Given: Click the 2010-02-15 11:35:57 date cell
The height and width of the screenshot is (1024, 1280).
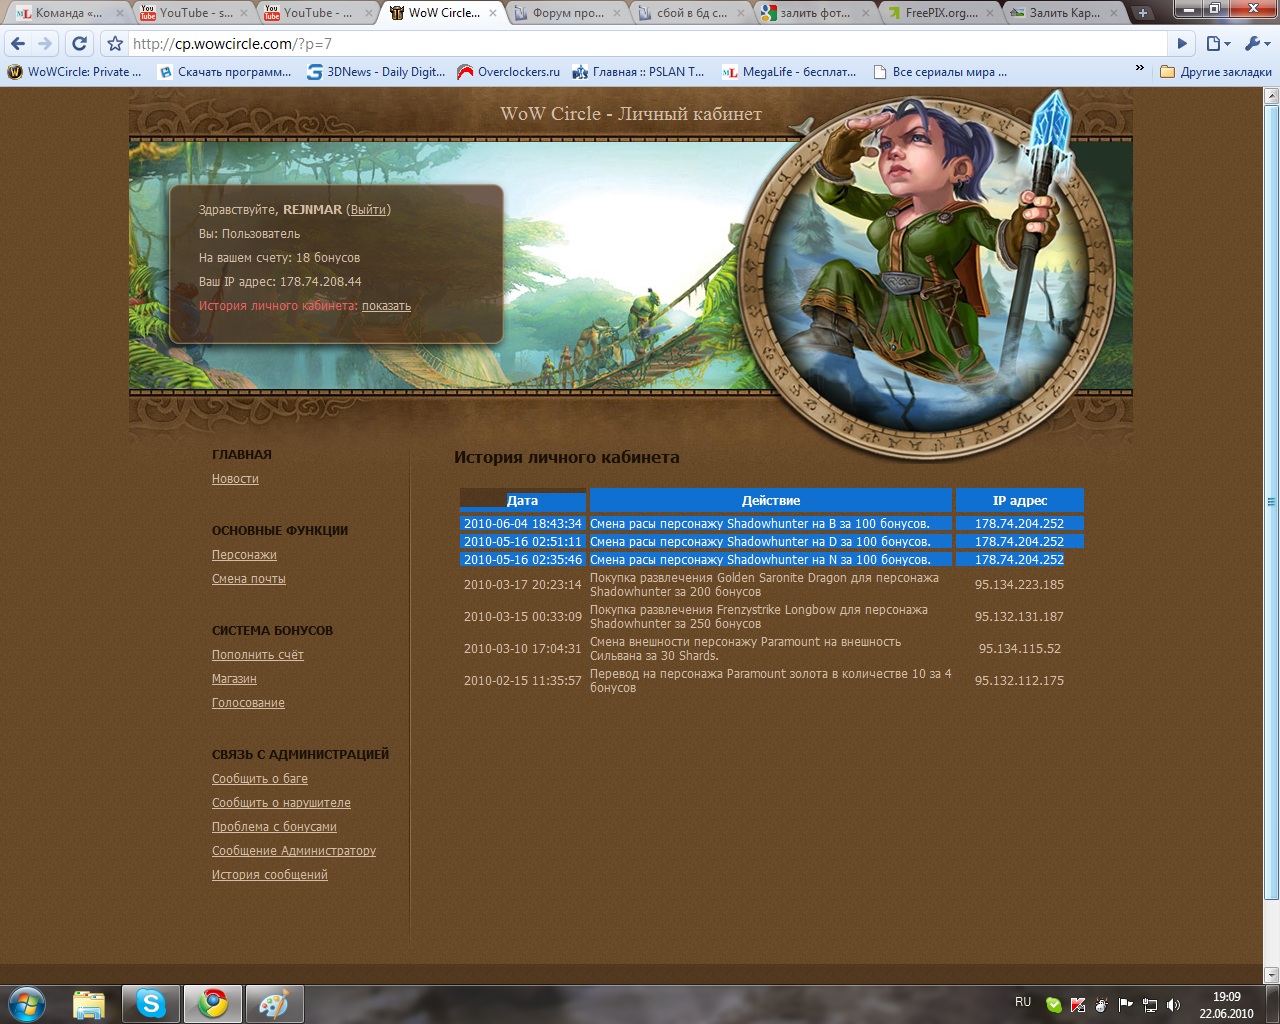Looking at the screenshot, I should (x=523, y=681).
